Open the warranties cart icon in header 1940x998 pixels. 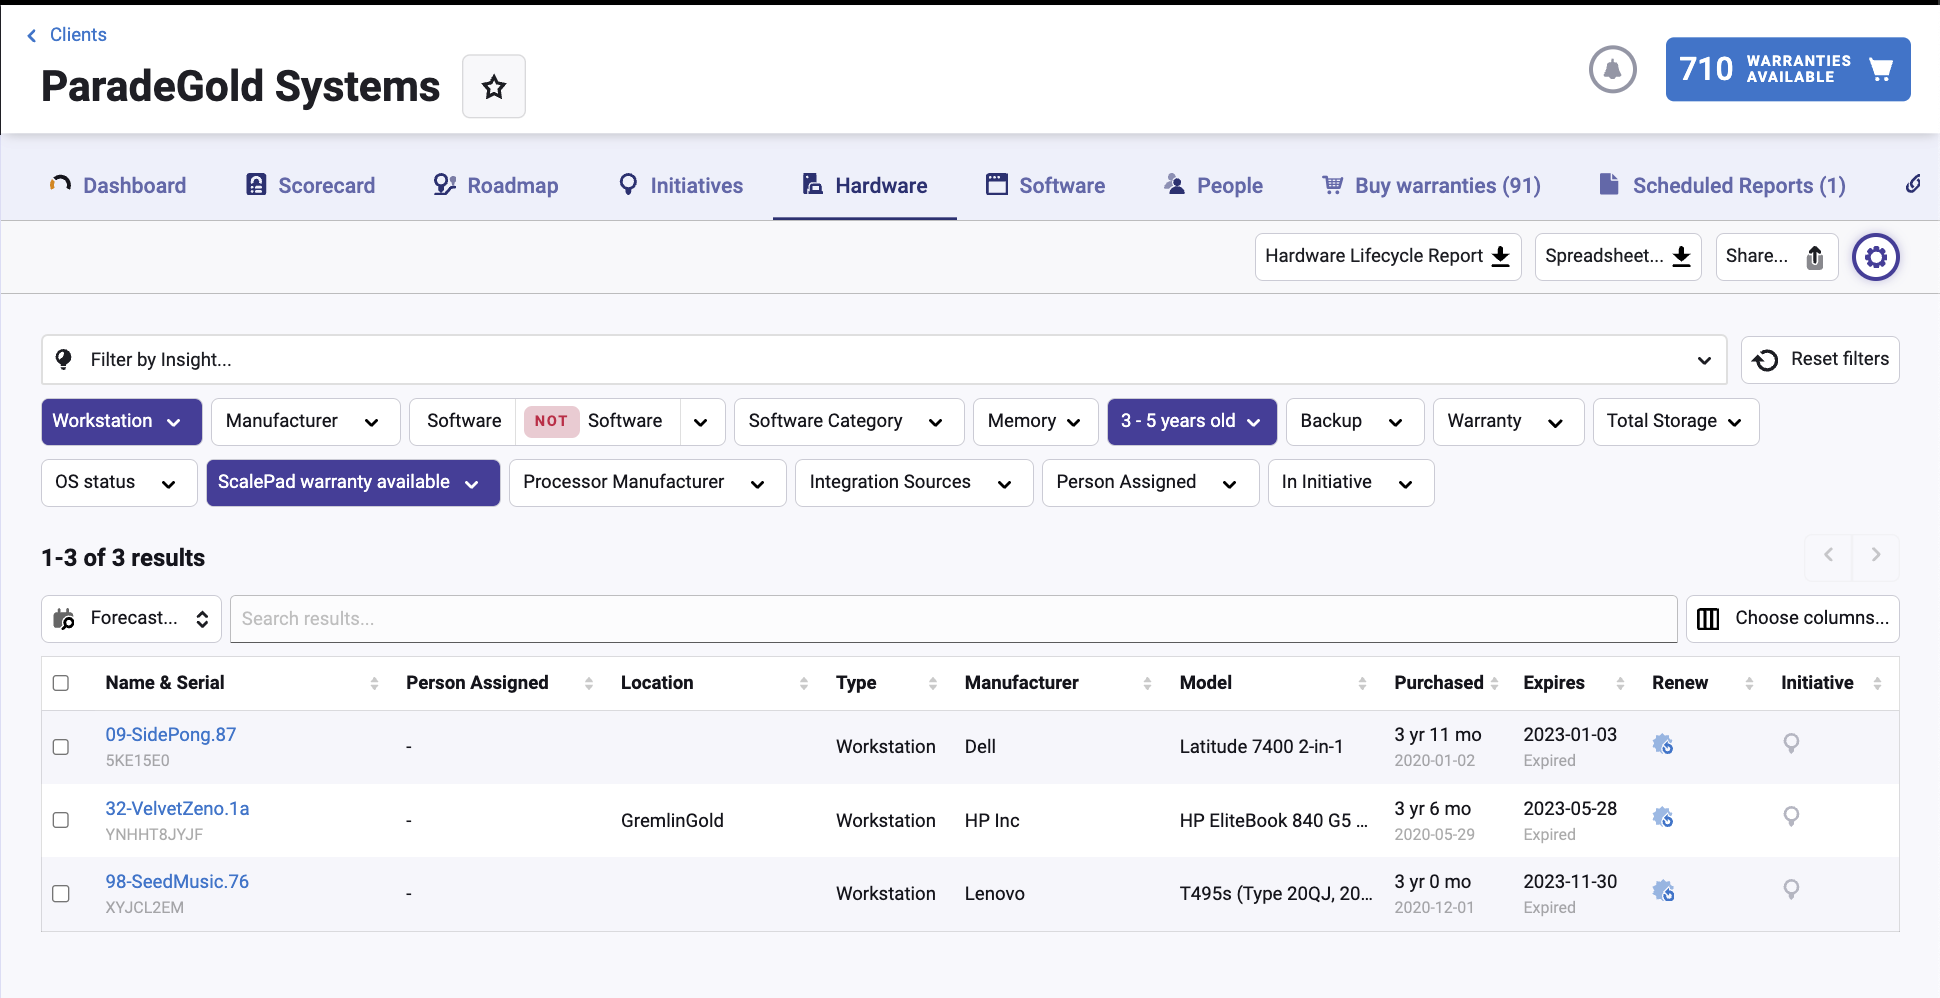tap(1881, 69)
